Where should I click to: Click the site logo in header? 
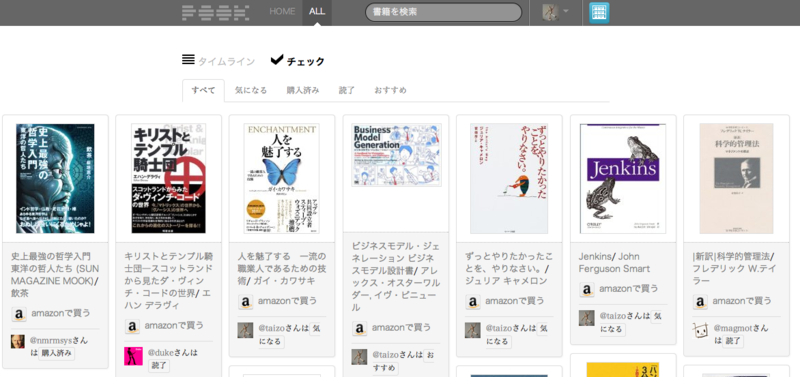[215, 12]
